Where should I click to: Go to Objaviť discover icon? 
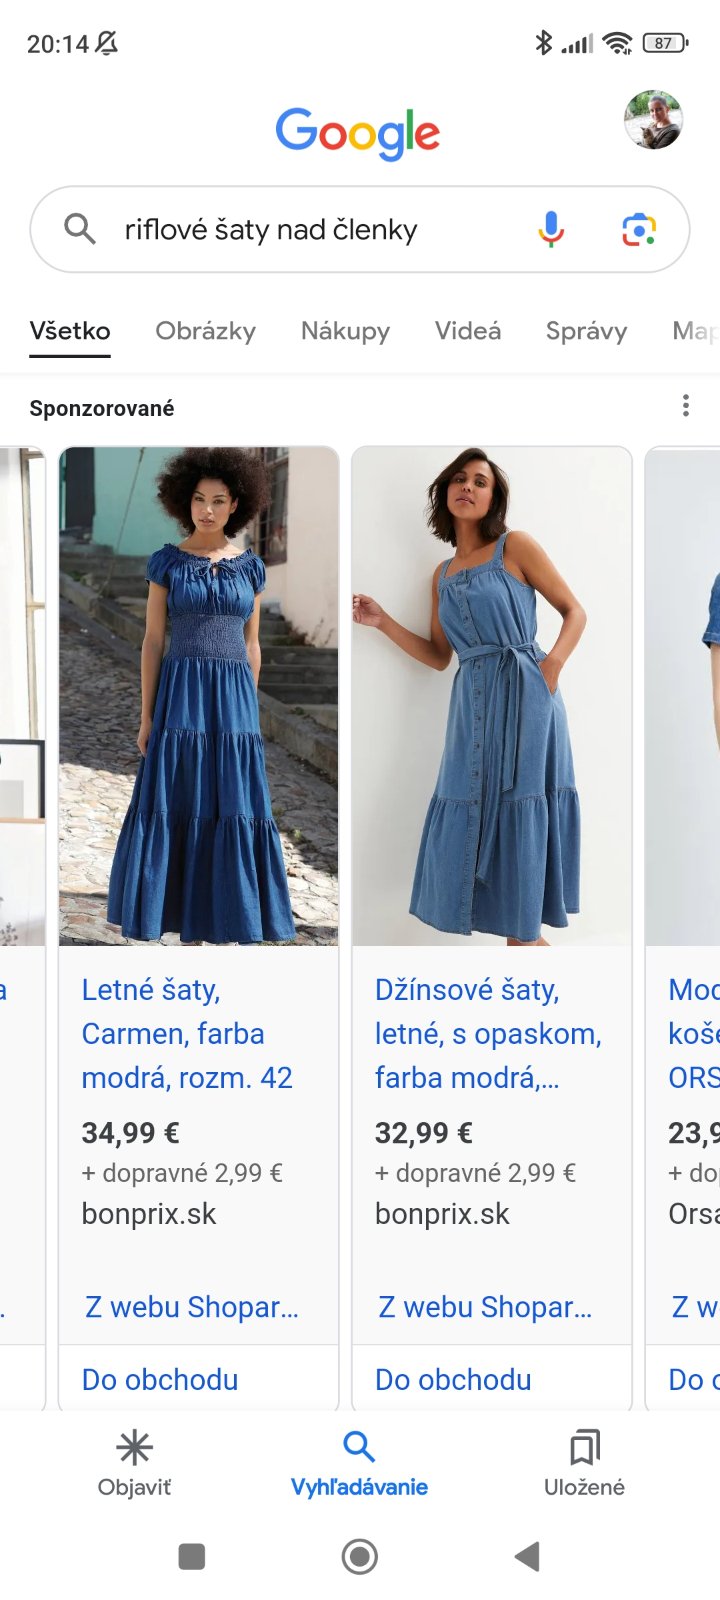pyautogui.click(x=134, y=1448)
